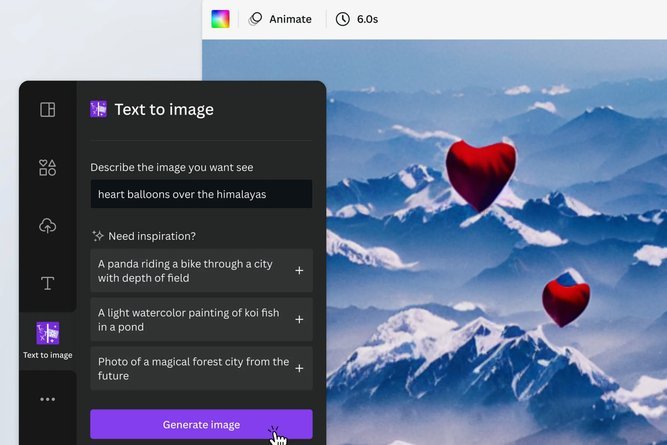Click the clock timing icon
This screenshot has height=445, width=667.
(343, 19)
